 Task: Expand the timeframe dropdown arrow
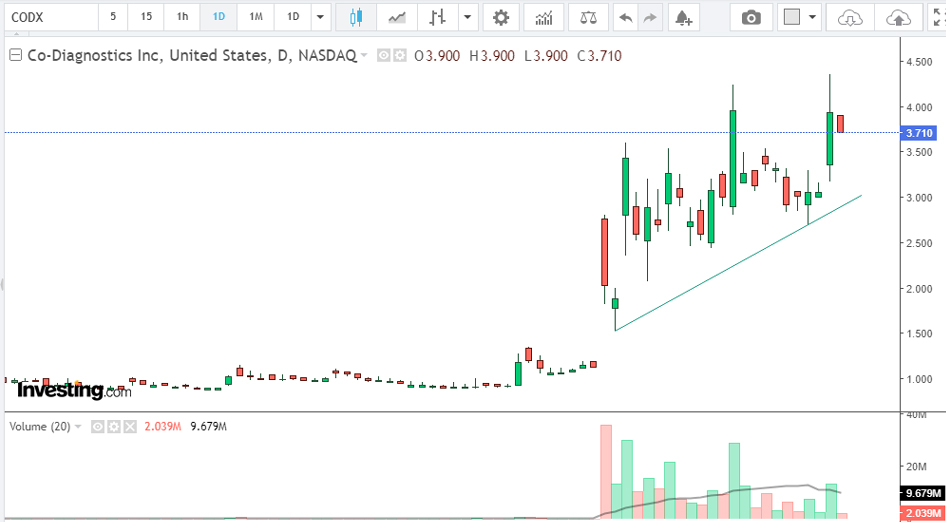click(x=320, y=18)
